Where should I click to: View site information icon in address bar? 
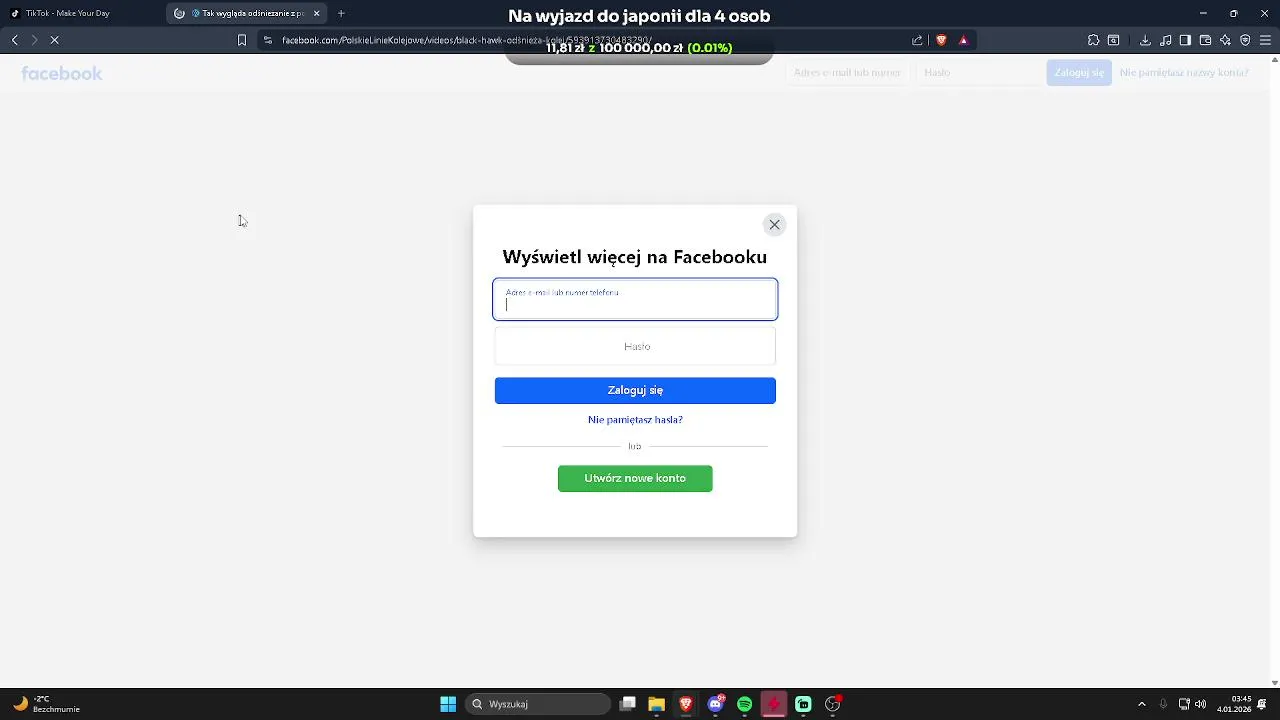point(267,40)
